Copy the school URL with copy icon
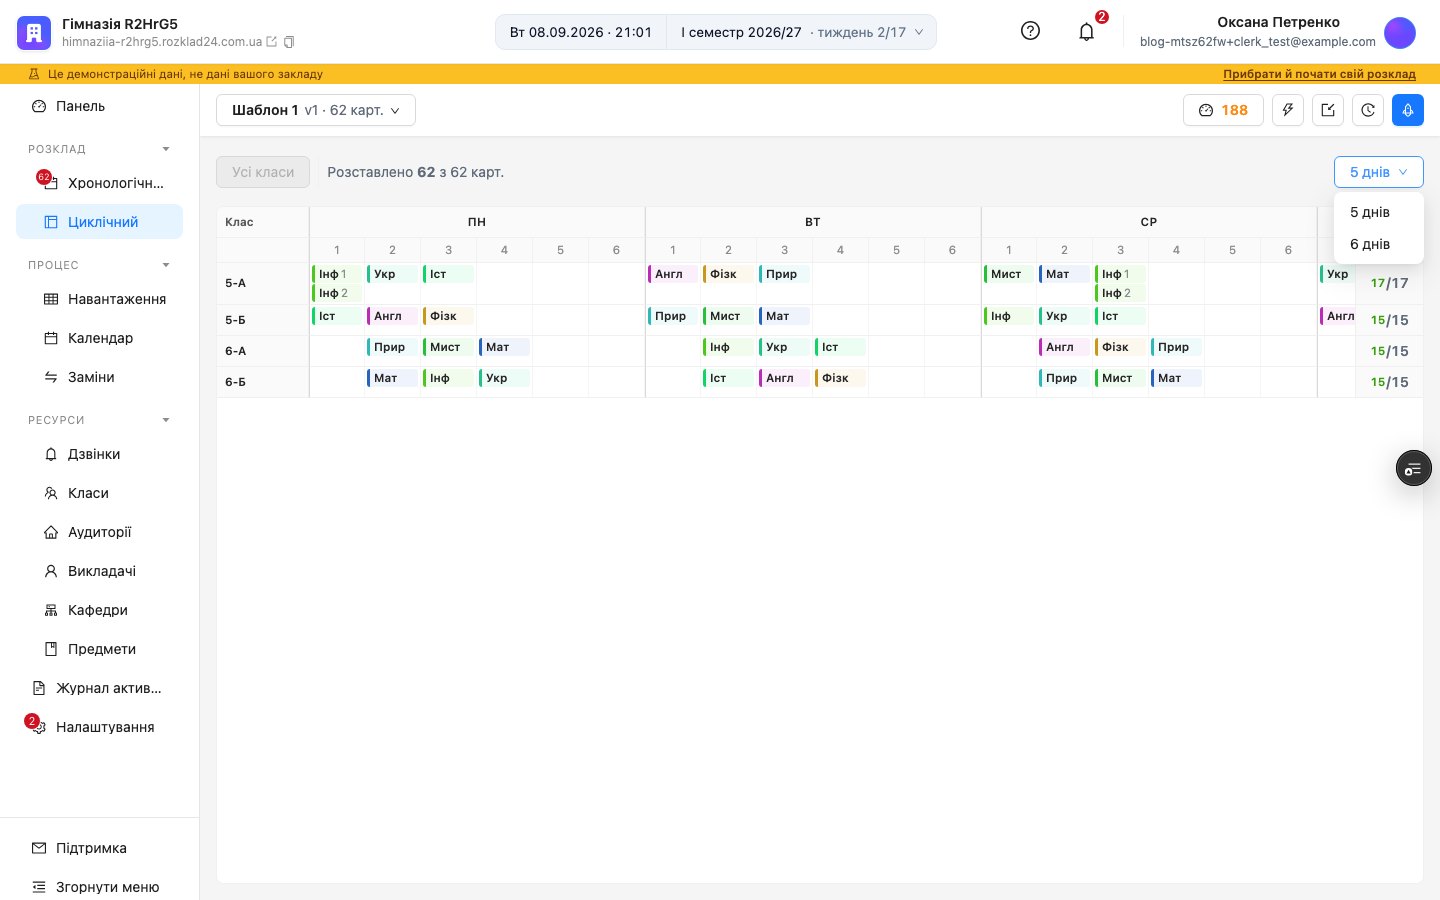Viewport: 1440px width, 900px height. [289, 42]
